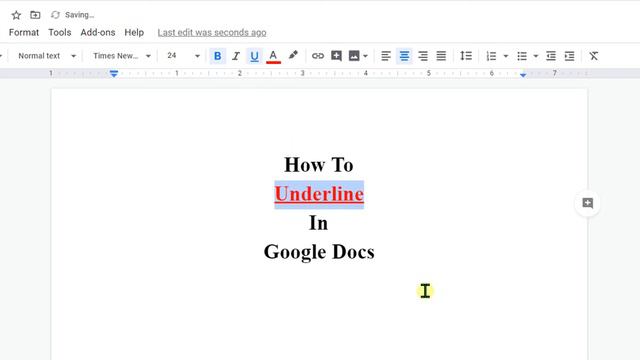Click the left indent marker on ruler

coord(113,73)
